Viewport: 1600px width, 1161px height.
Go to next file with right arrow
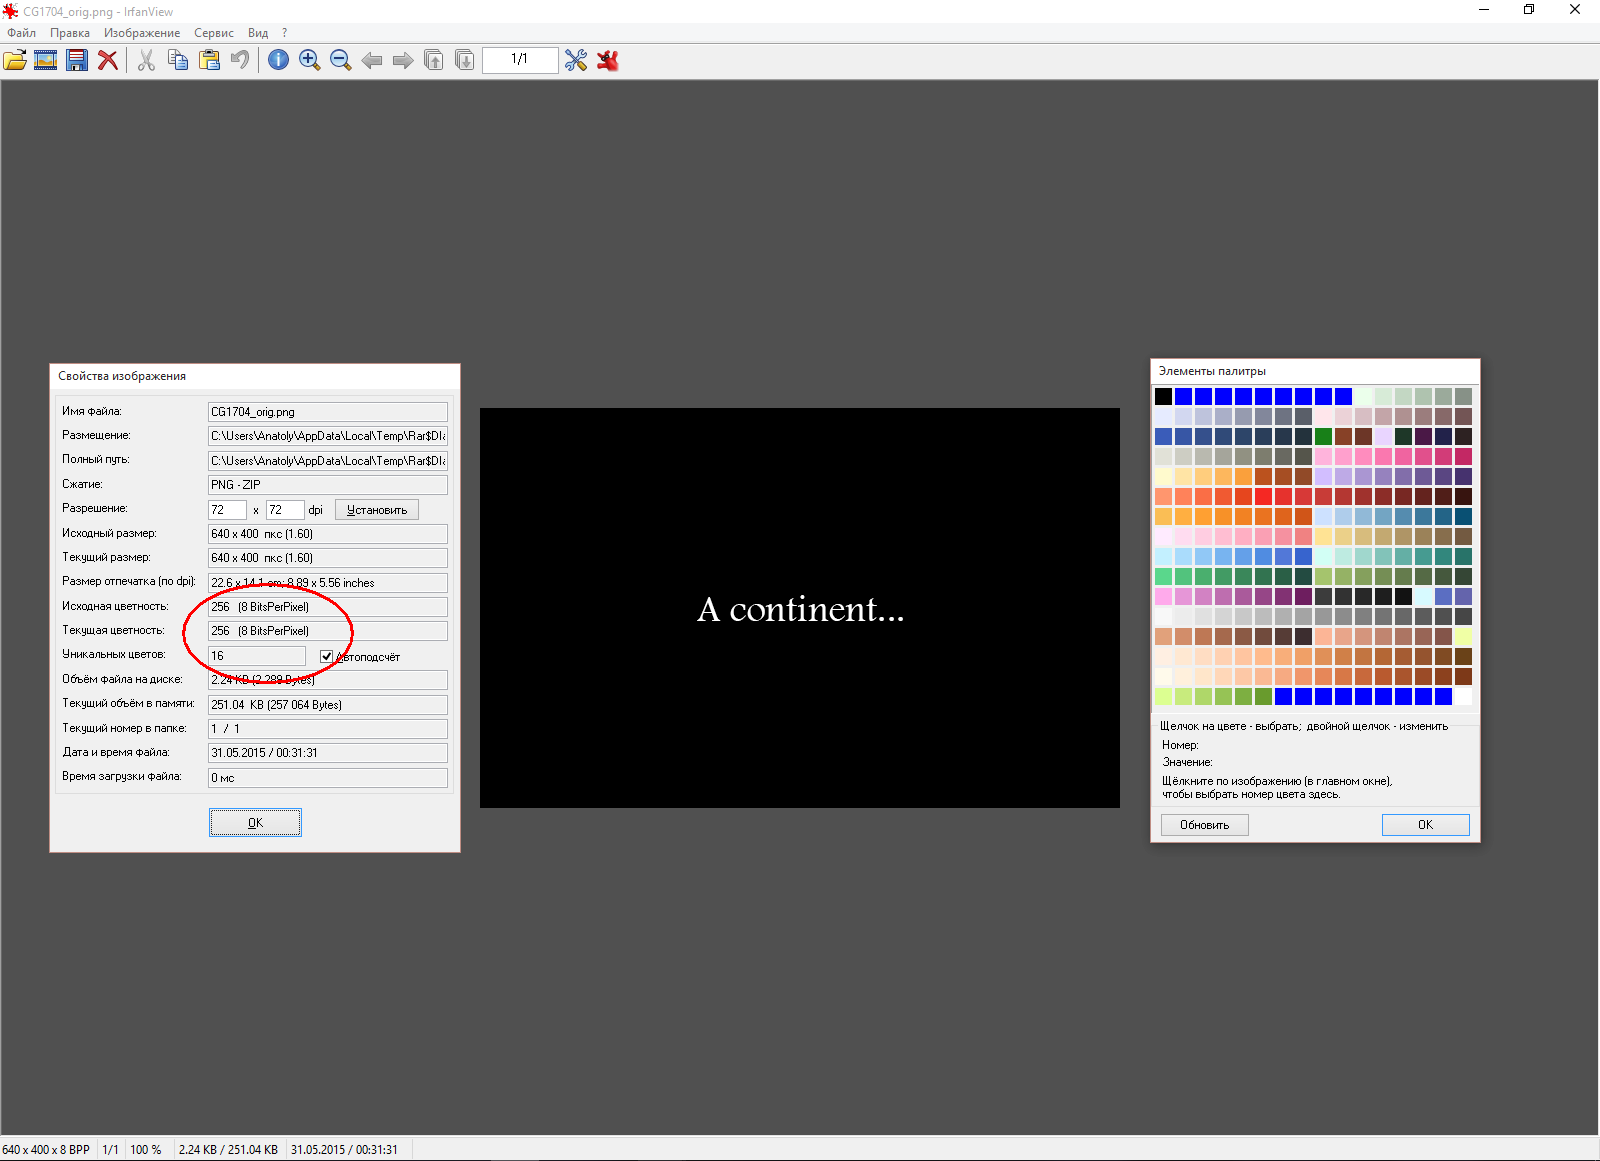(x=403, y=60)
